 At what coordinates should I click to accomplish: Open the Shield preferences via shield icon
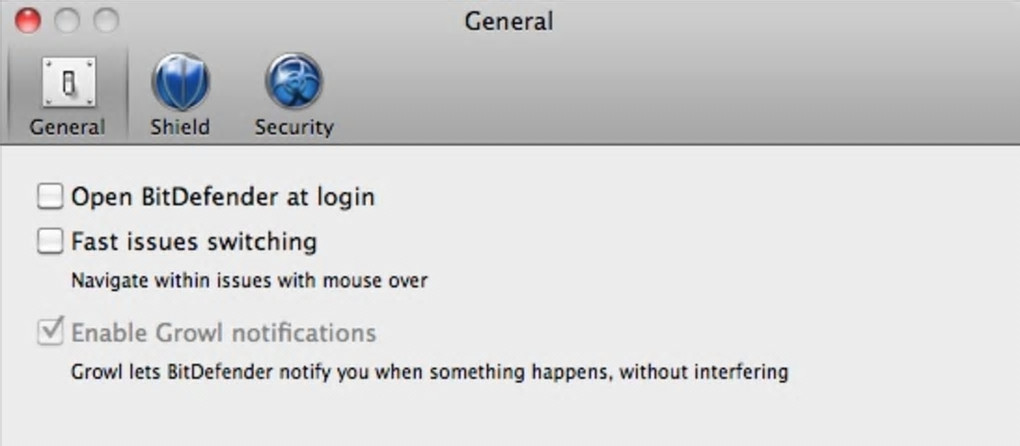click(x=180, y=83)
